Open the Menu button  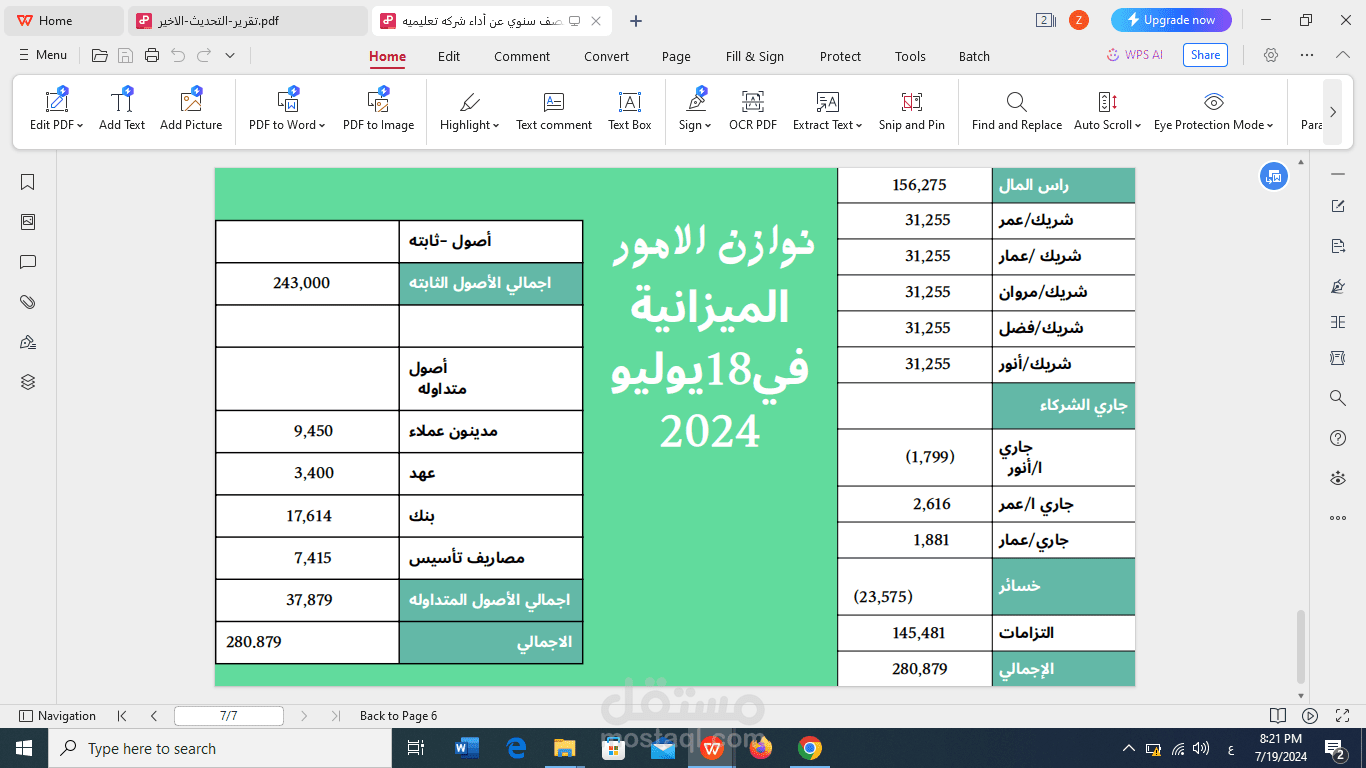tap(42, 55)
